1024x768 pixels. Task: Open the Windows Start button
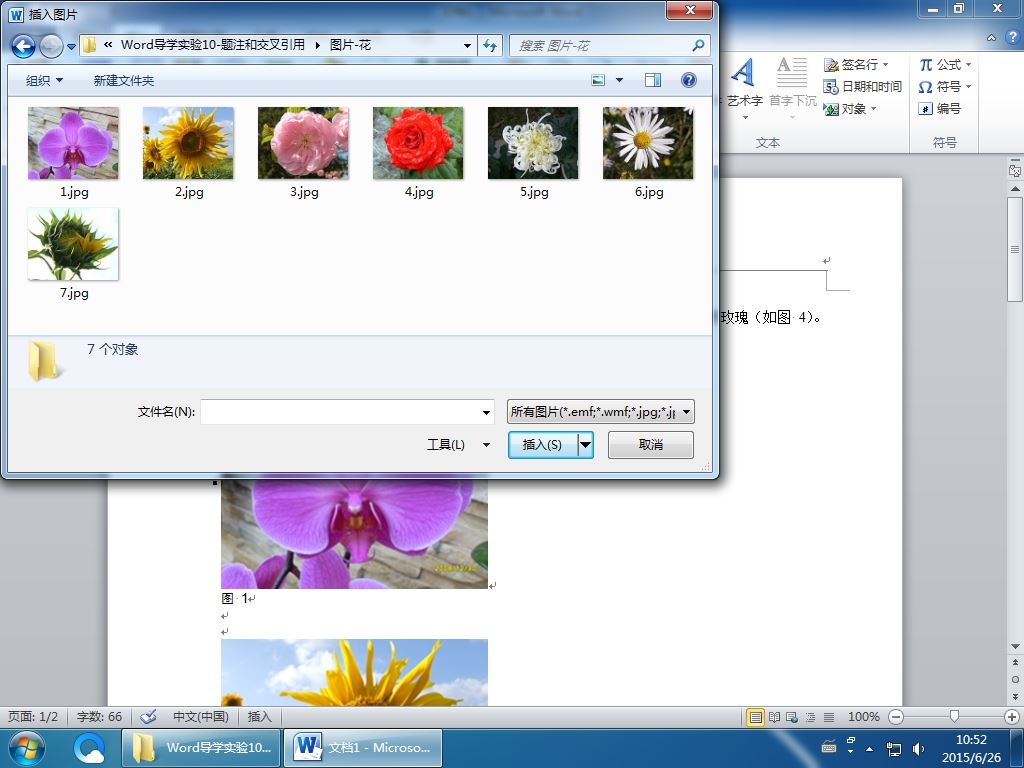(x=27, y=748)
